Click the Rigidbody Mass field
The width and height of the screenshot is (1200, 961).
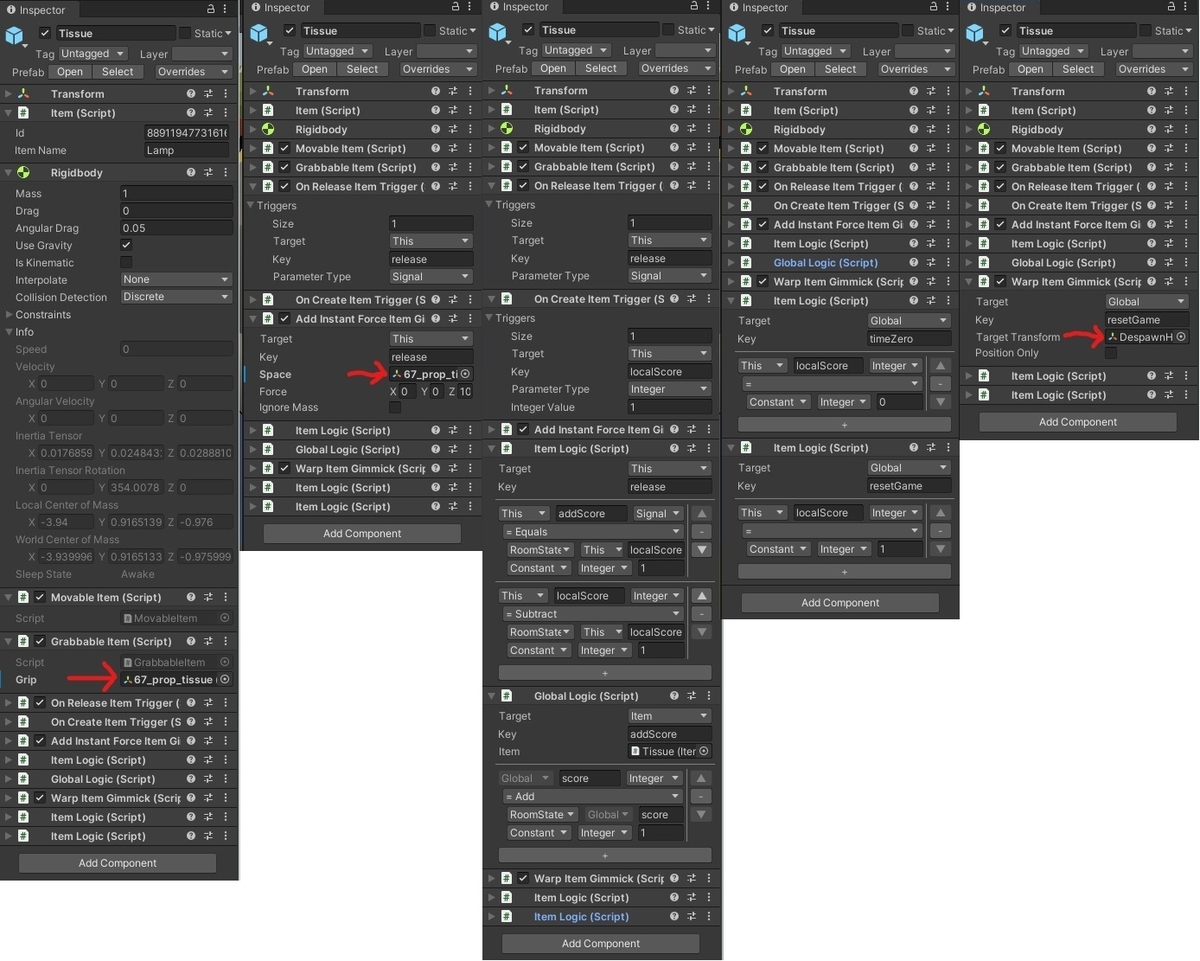pos(176,194)
